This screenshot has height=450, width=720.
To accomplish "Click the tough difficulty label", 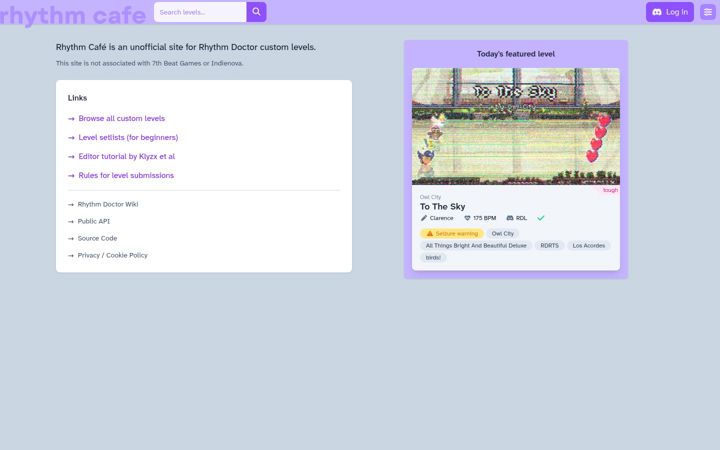I will 610,190.
